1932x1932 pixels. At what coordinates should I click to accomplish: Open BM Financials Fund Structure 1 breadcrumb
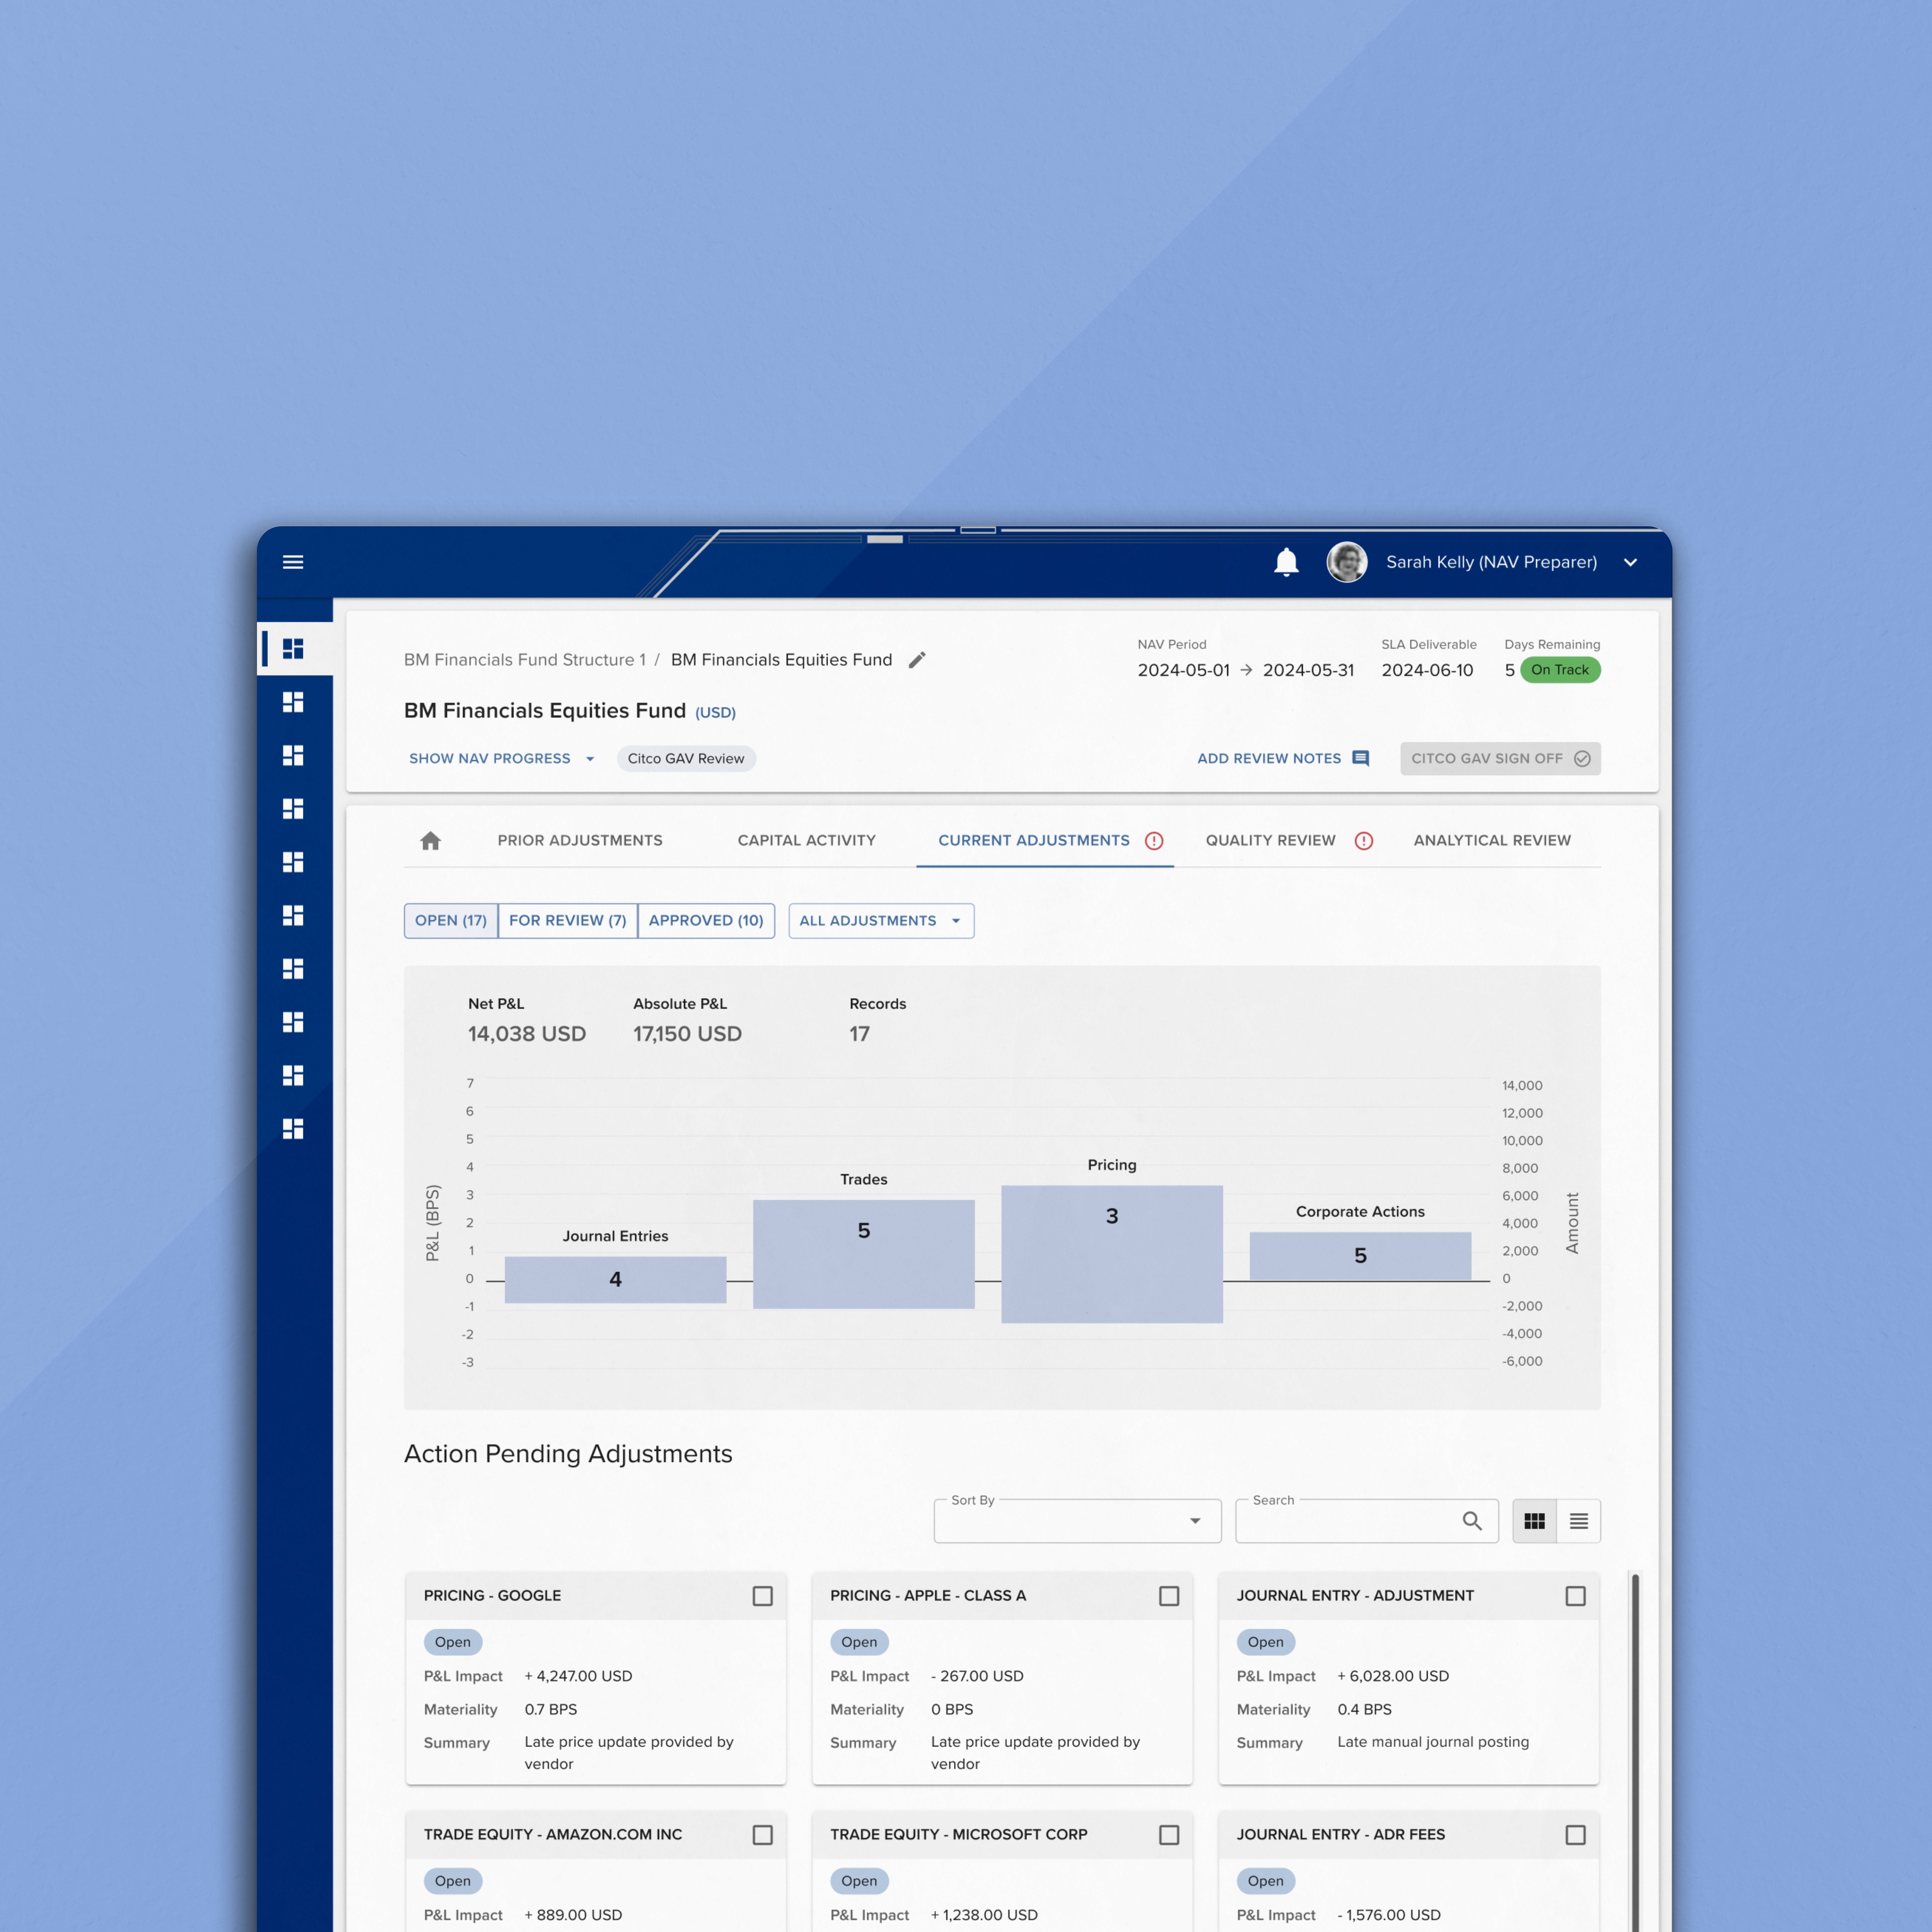pos(525,660)
